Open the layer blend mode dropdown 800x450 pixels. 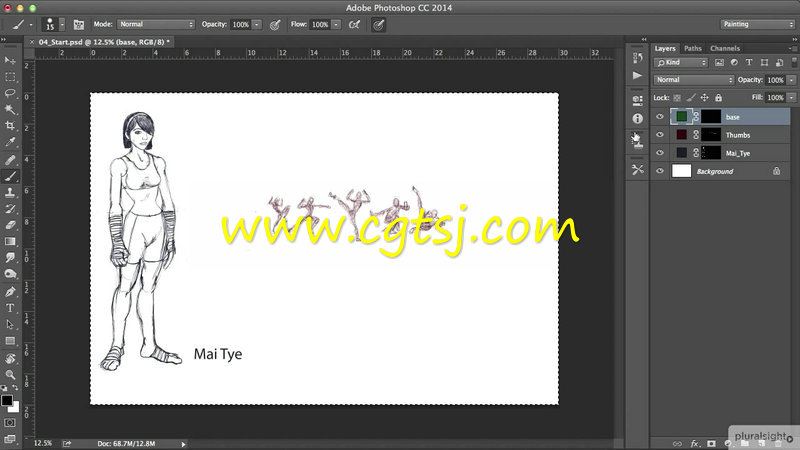click(694, 80)
